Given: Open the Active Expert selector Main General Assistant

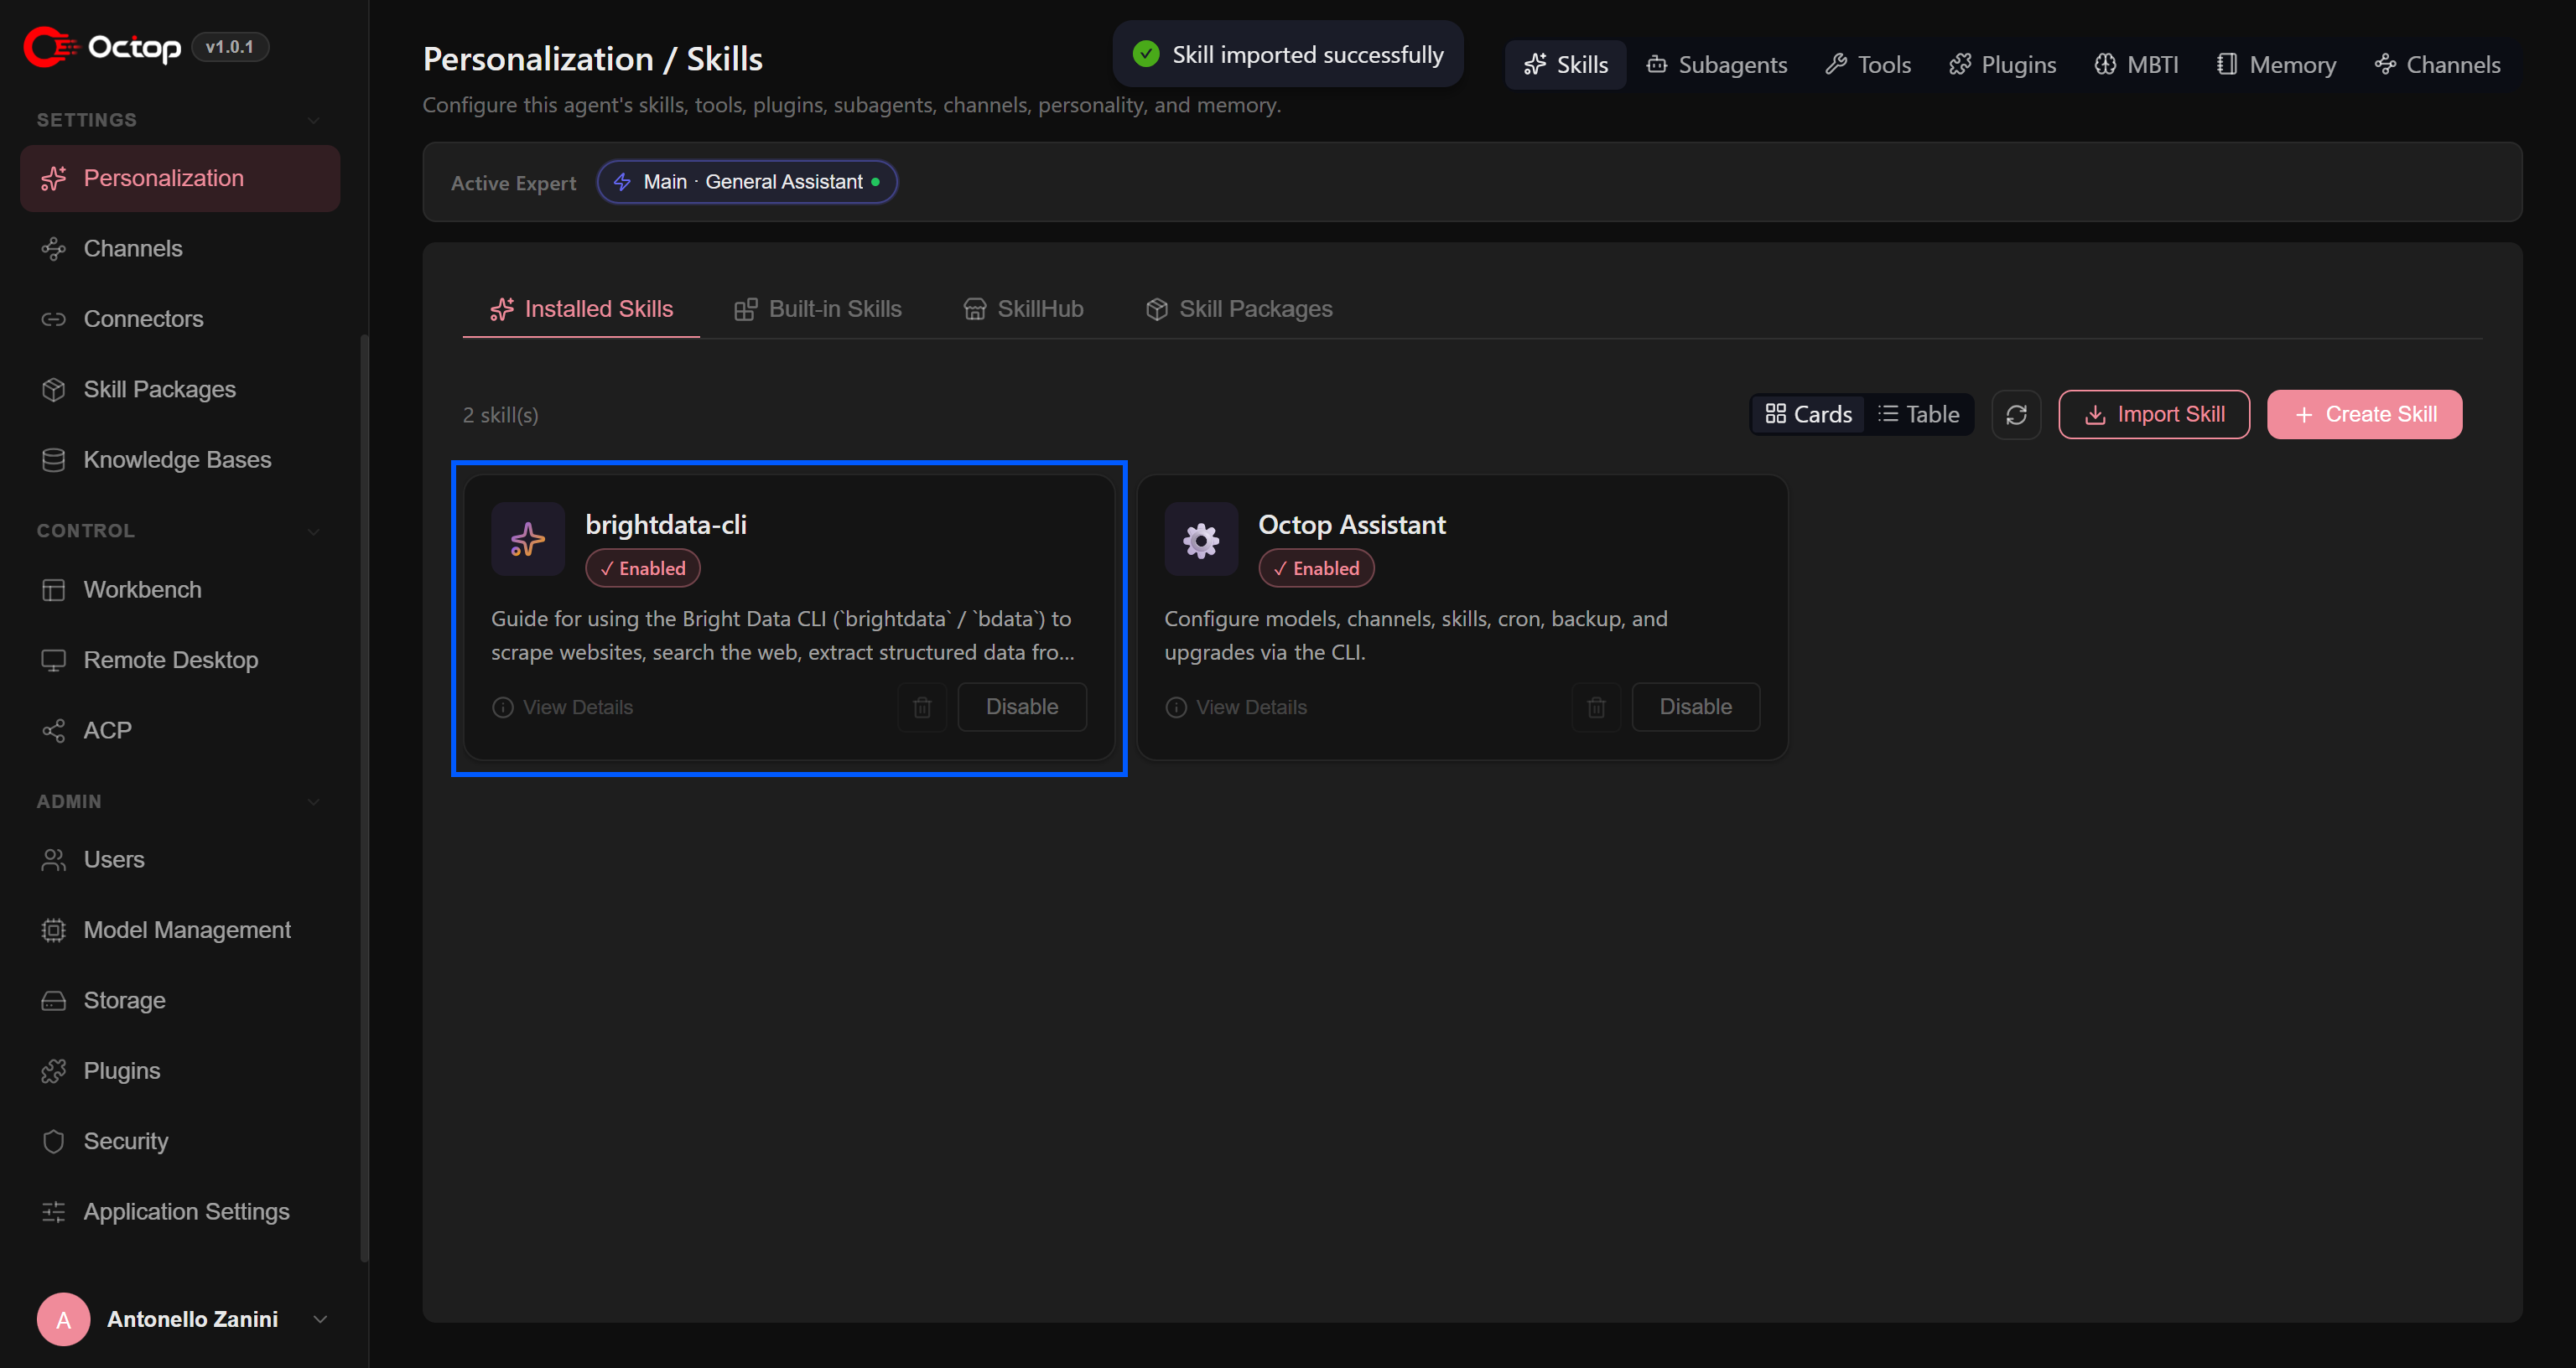Looking at the screenshot, I should [x=747, y=182].
